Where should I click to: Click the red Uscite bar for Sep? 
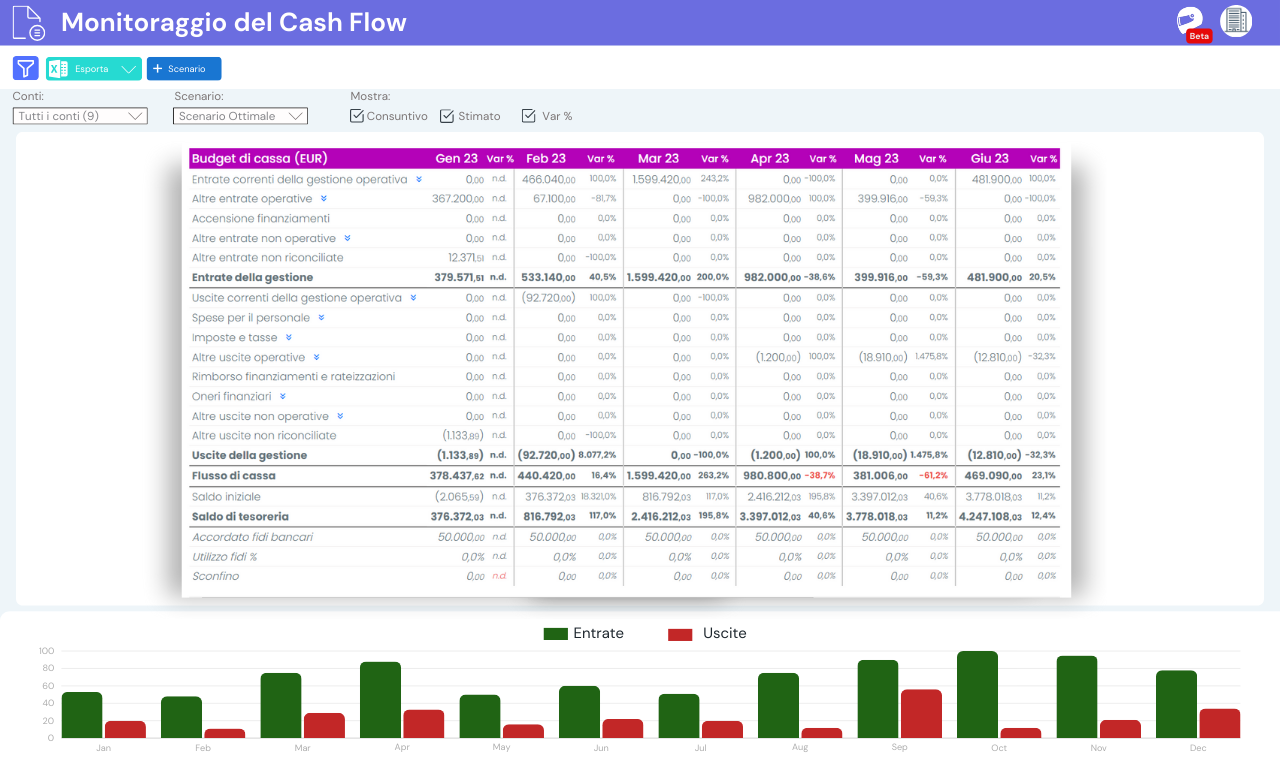(x=921, y=714)
